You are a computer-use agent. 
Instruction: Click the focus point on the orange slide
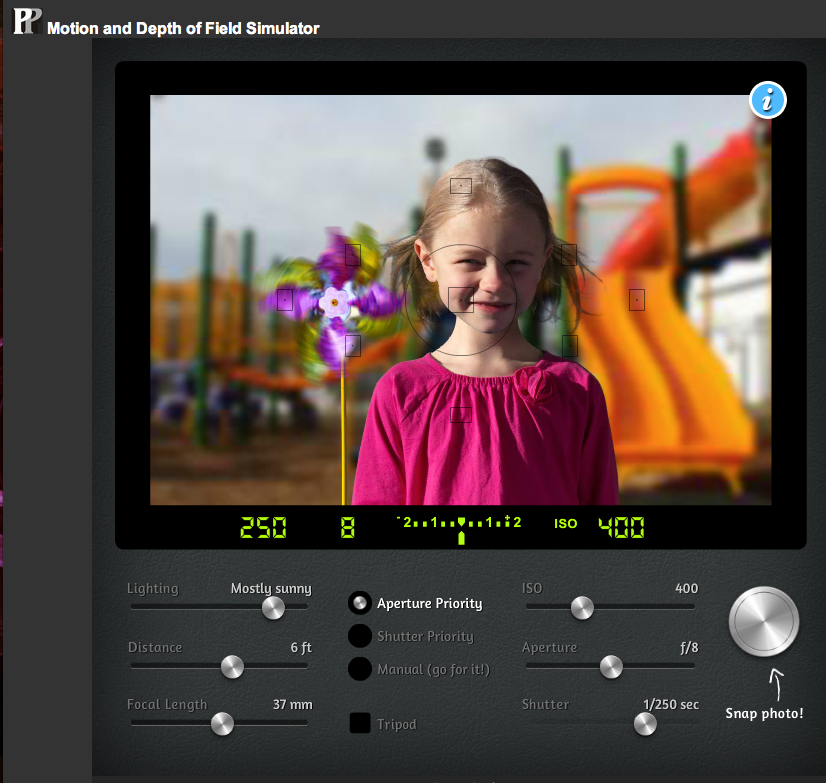click(637, 299)
